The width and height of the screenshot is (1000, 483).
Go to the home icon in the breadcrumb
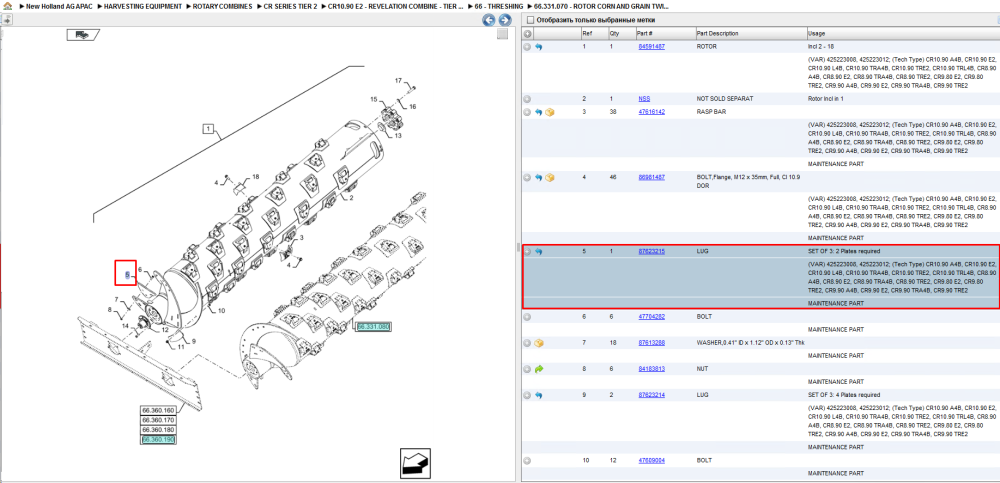pos(7,5)
